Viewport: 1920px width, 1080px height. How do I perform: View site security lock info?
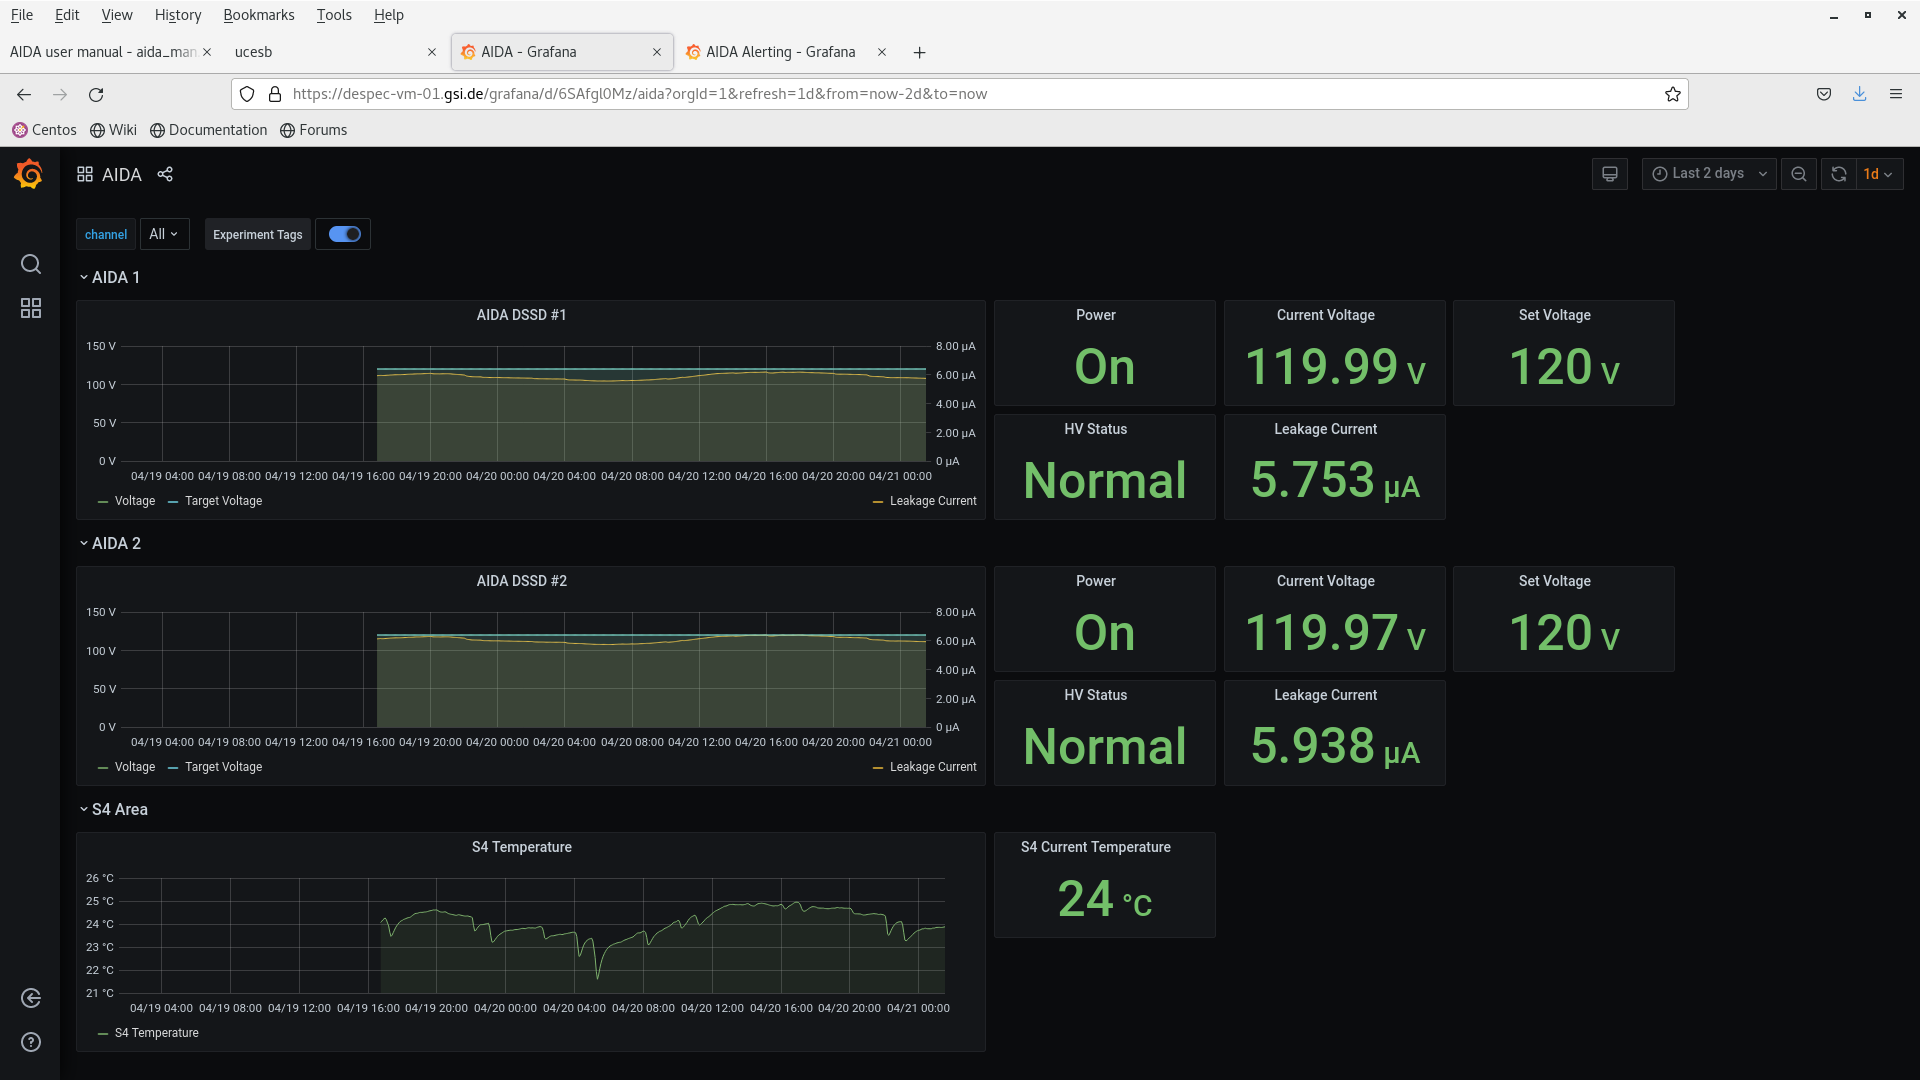tap(275, 94)
